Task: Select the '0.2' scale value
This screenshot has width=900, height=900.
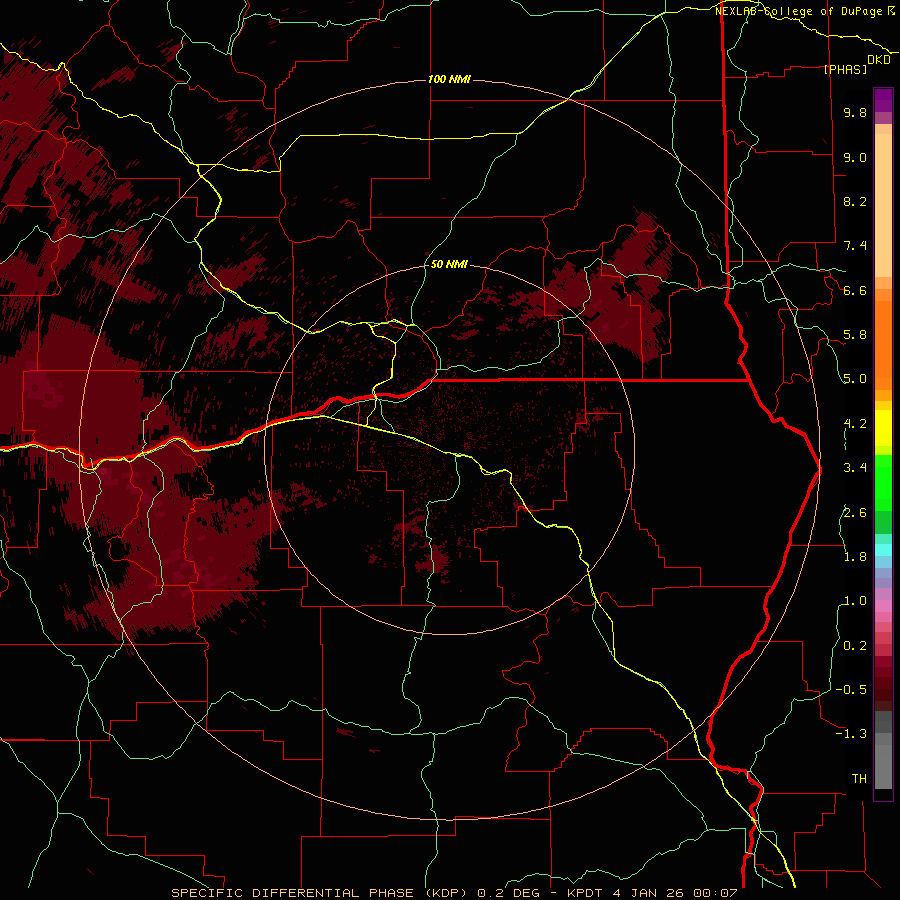Action: (x=855, y=646)
